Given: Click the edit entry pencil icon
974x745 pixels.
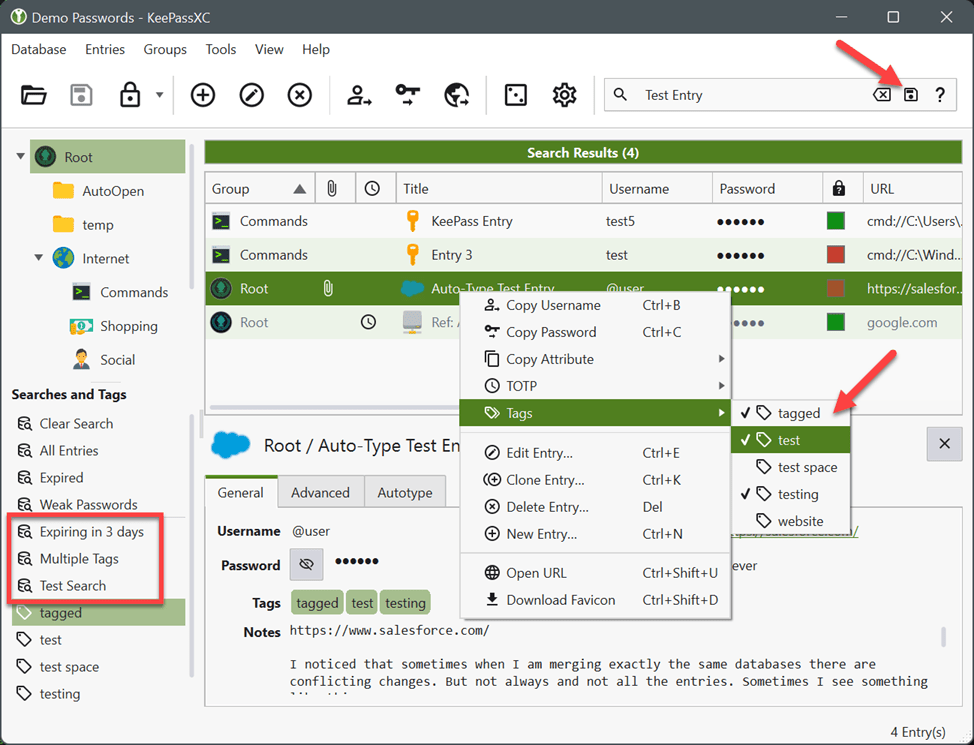Looking at the screenshot, I should tap(252, 95).
